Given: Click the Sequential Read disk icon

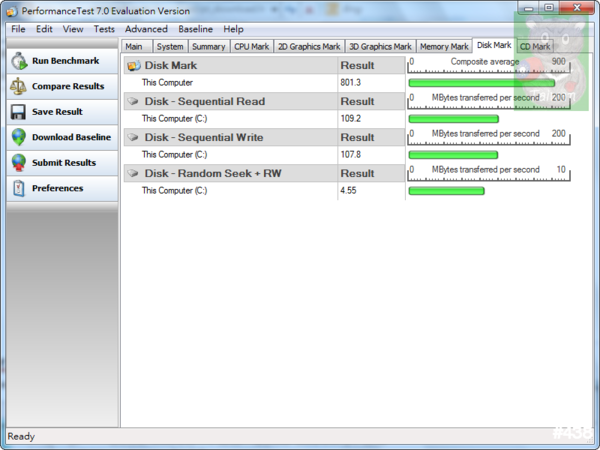Looking at the screenshot, I should 133,101.
